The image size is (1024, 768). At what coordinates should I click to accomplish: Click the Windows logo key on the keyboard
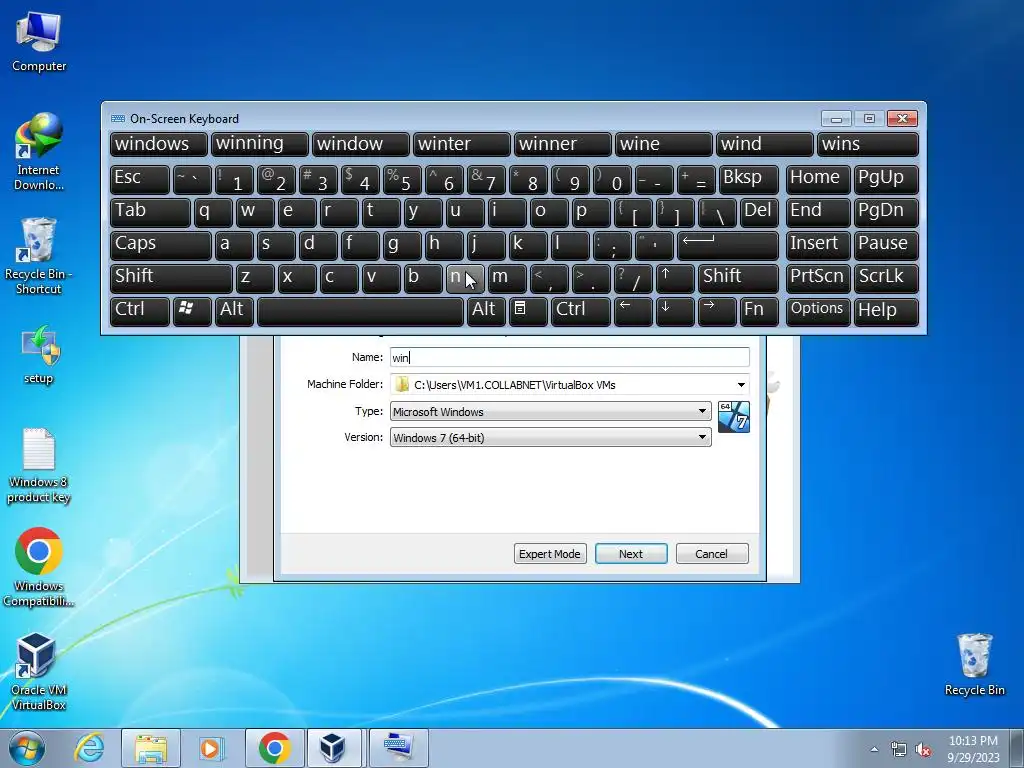point(192,311)
